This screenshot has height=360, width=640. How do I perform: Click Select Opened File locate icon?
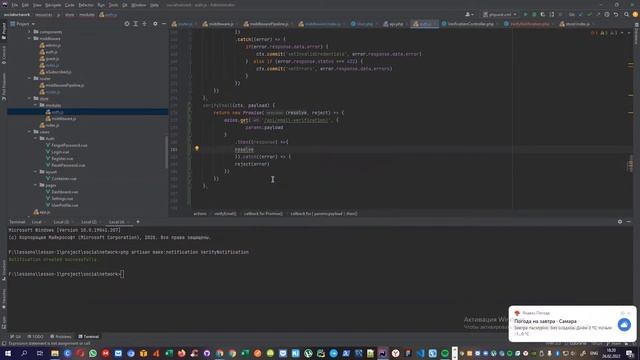click(127, 24)
